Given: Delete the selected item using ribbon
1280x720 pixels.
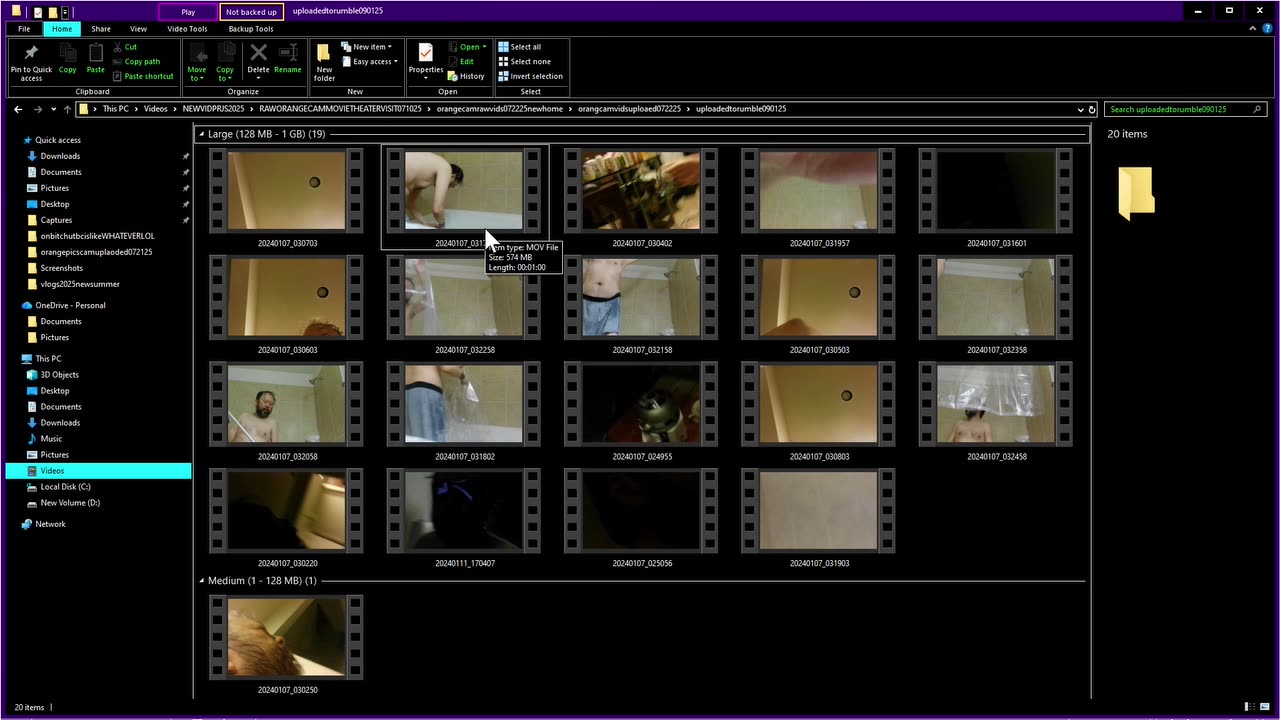Looking at the screenshot, I should [x=258, y=59].
